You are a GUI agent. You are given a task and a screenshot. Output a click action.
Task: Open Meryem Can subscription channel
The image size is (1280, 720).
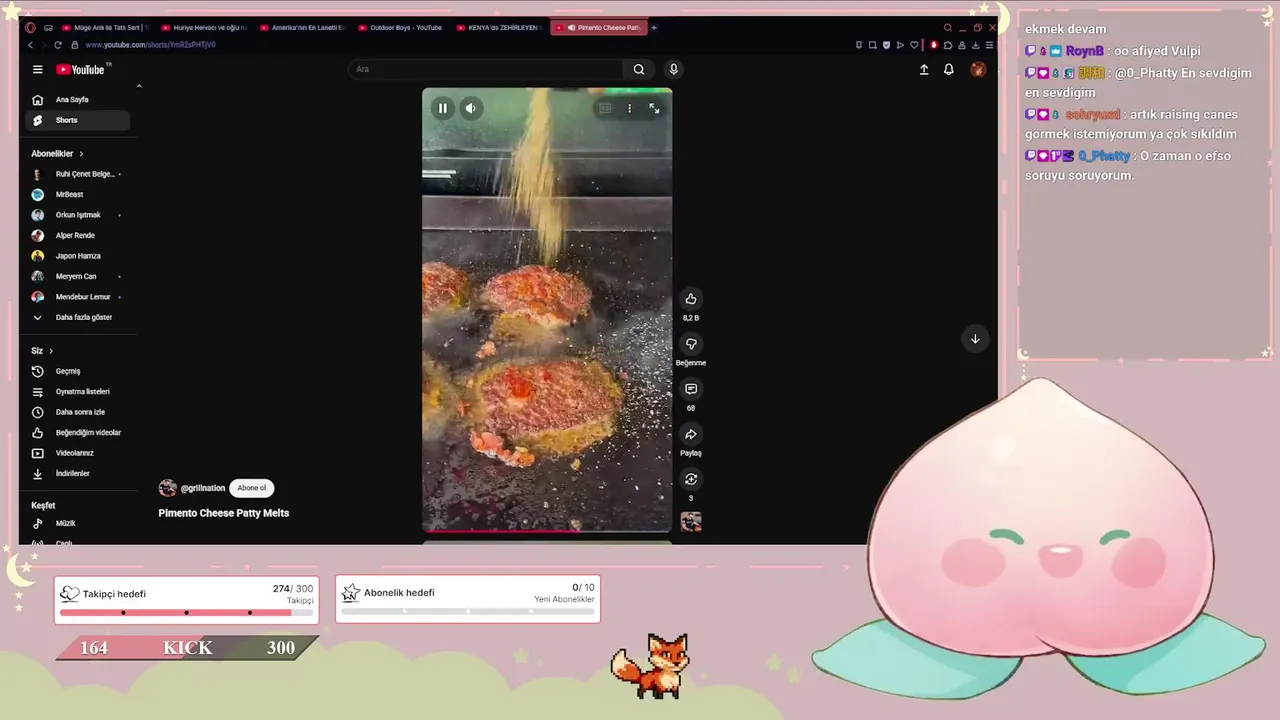pyautogui.click(x=78, y=276)
